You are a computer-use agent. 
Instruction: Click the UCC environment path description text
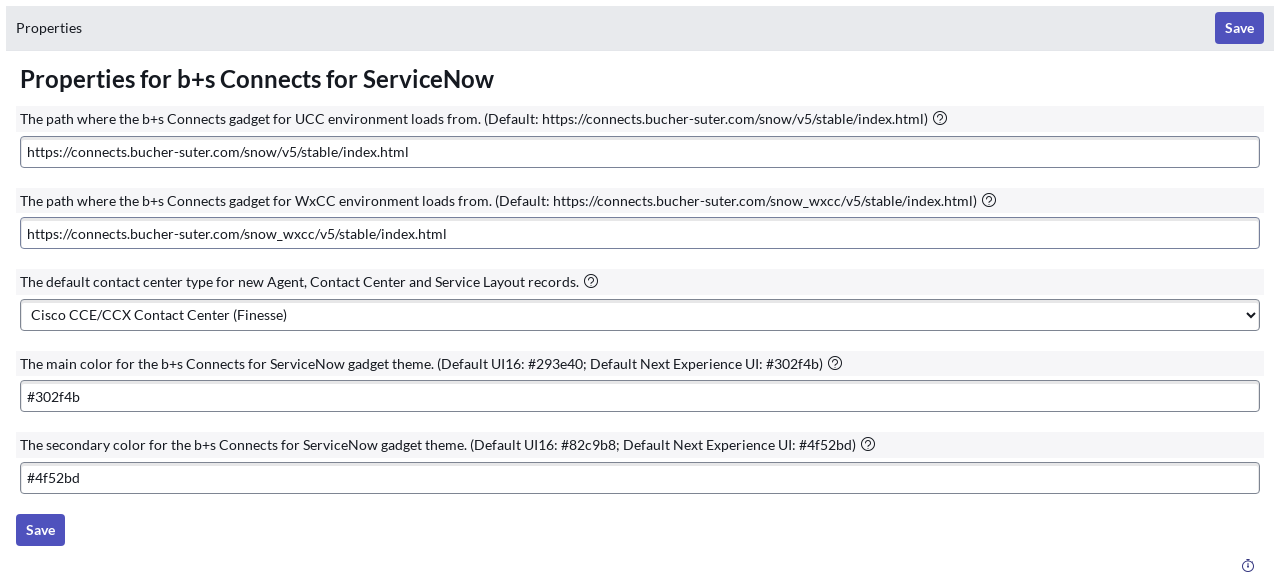point(474,119)
